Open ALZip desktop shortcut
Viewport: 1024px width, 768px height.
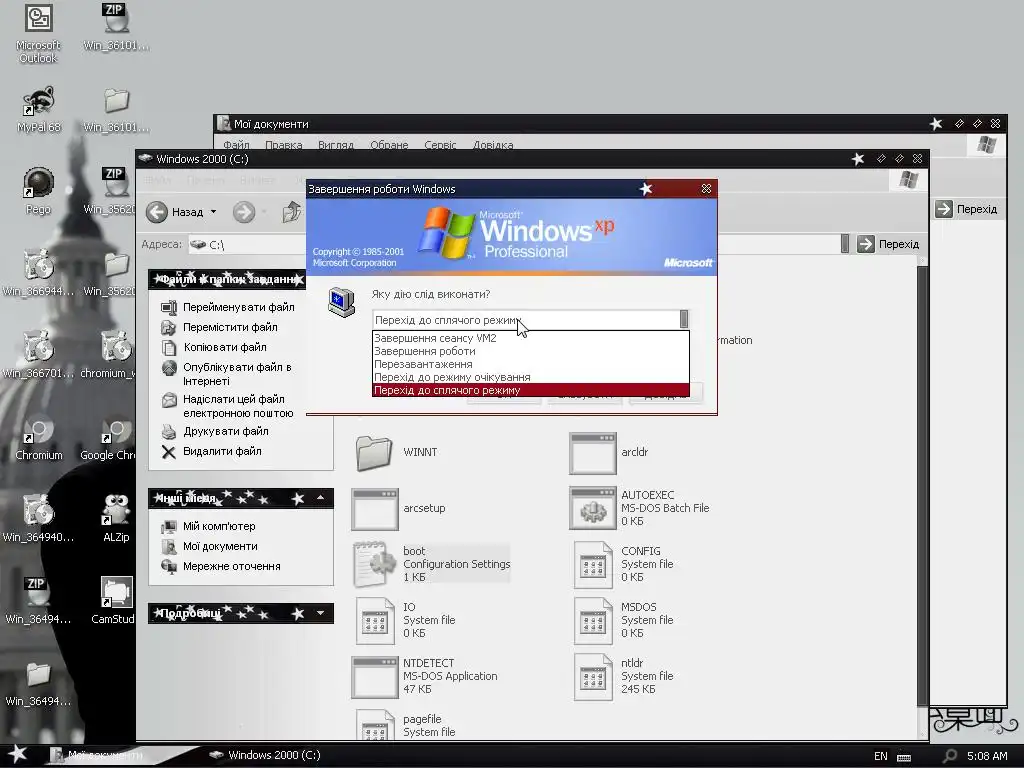pyautogui.click(x=116, y=519)
